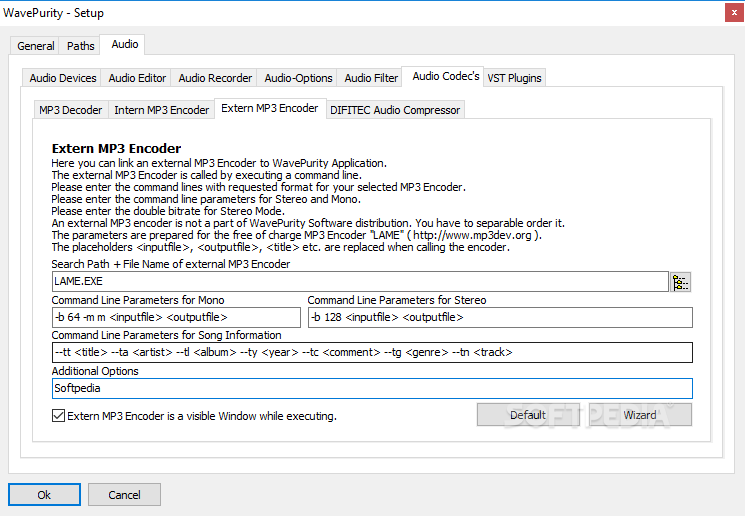The height and width of the screenshot is (516, 745).
Task: Select the Audio Codec's tab
Action: (445, 76)
